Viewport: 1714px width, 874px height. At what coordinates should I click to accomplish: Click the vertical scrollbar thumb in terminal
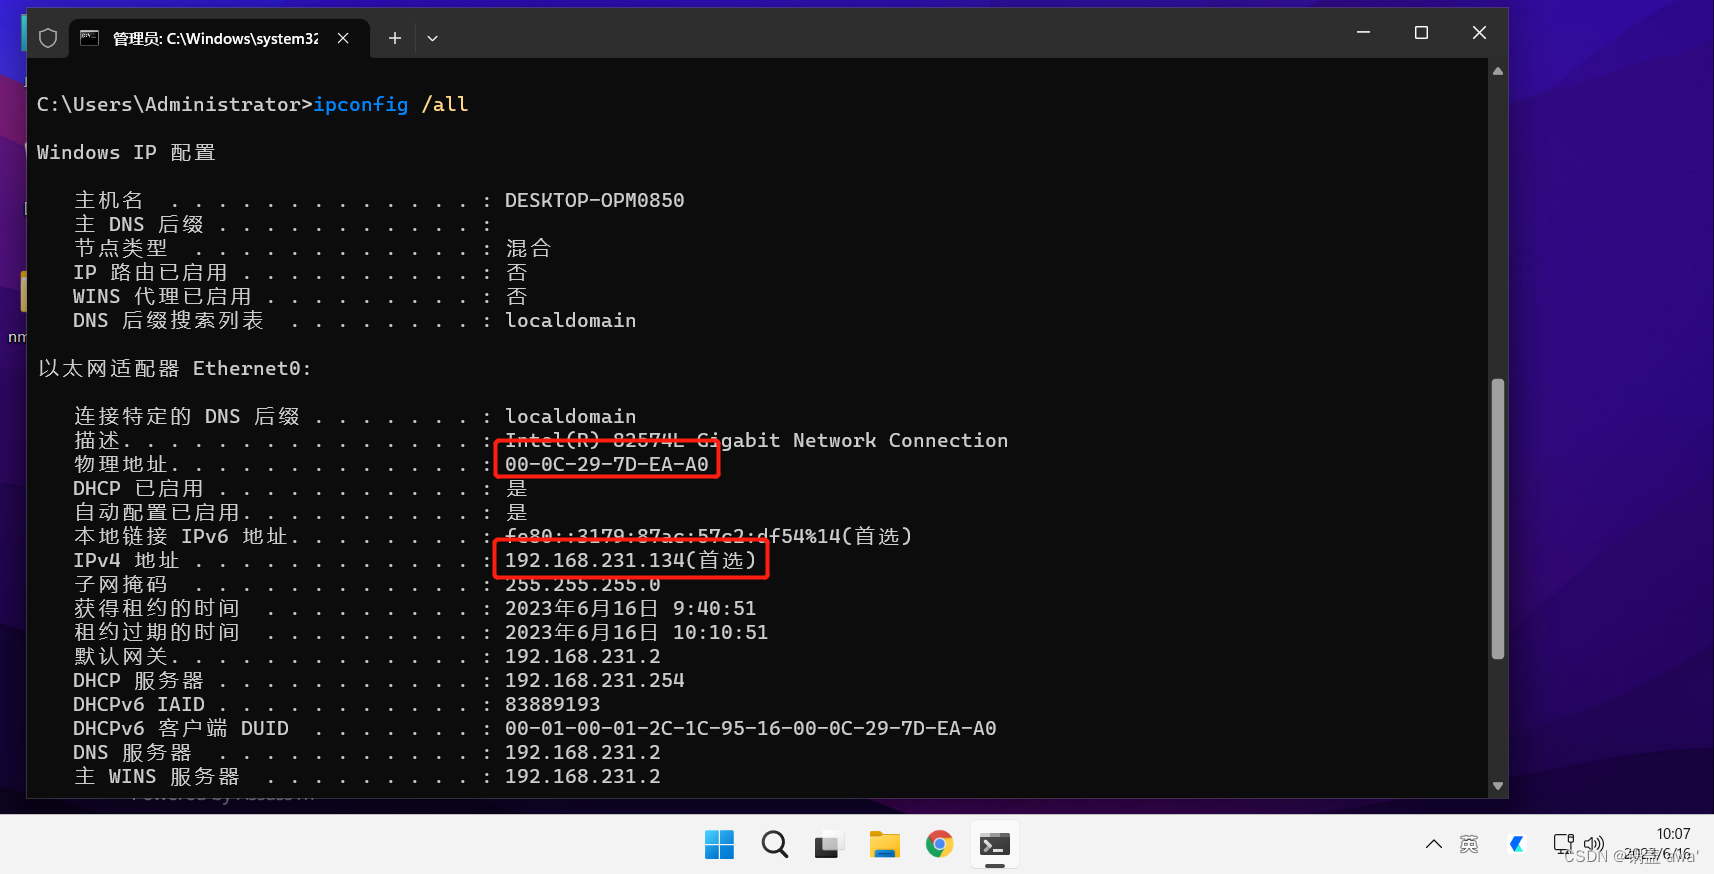(1498, 518)
